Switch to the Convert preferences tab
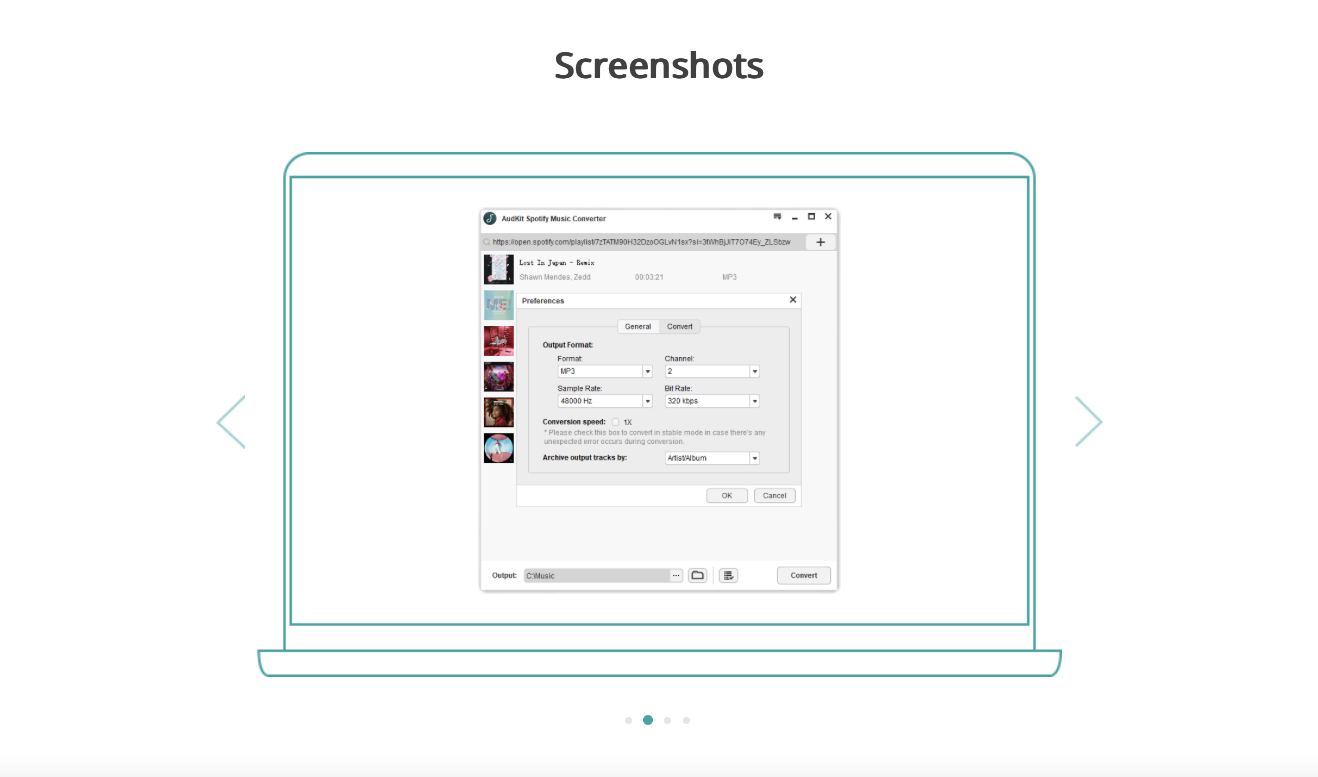Image resolution: width=1318 pixels, height=777 pixels. (x=680, y=327)
